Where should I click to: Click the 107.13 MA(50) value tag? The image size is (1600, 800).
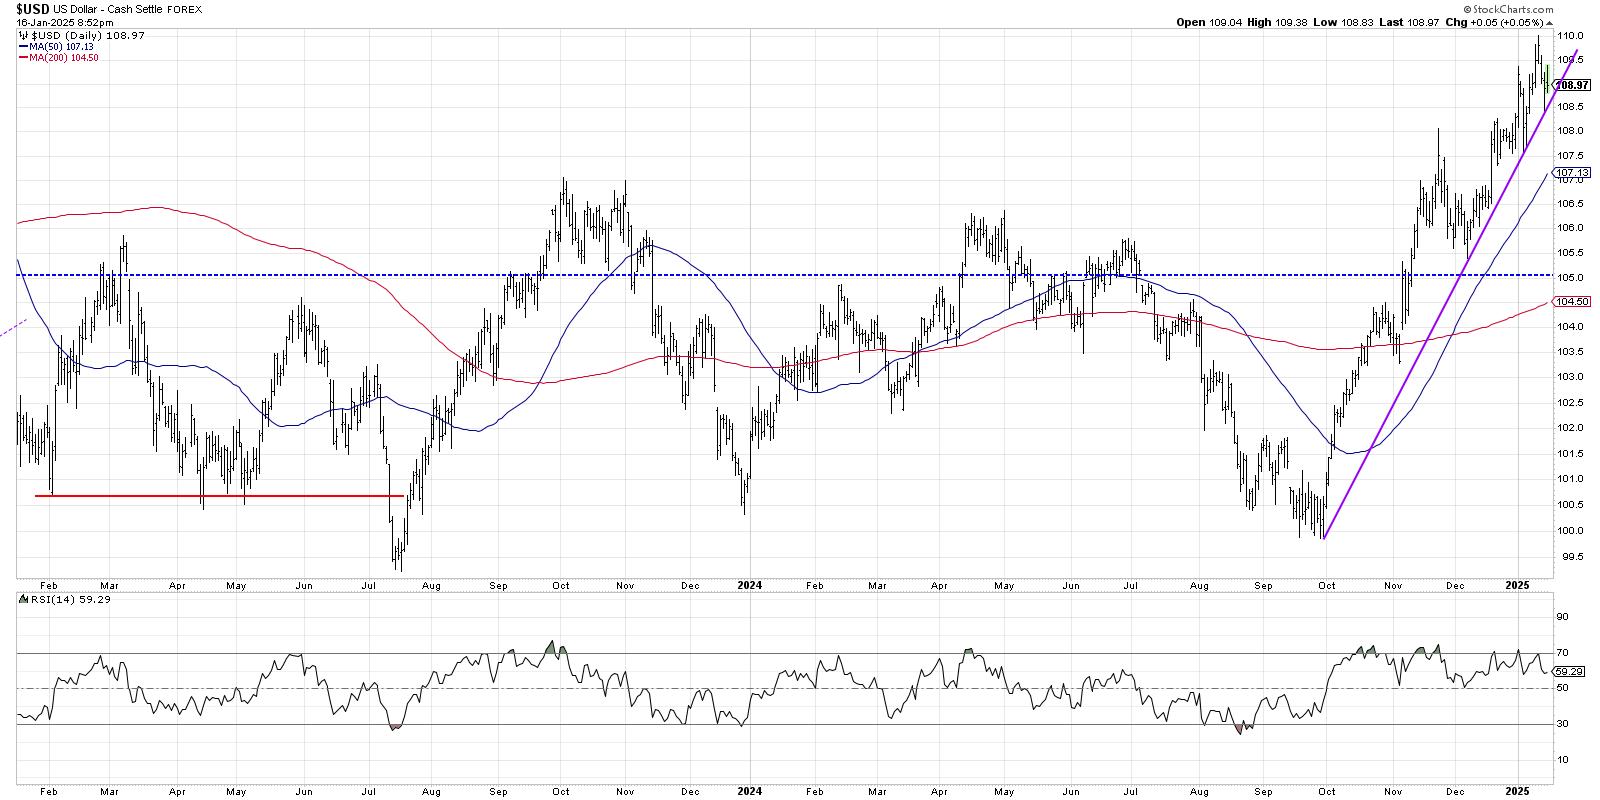point(1571,172)
